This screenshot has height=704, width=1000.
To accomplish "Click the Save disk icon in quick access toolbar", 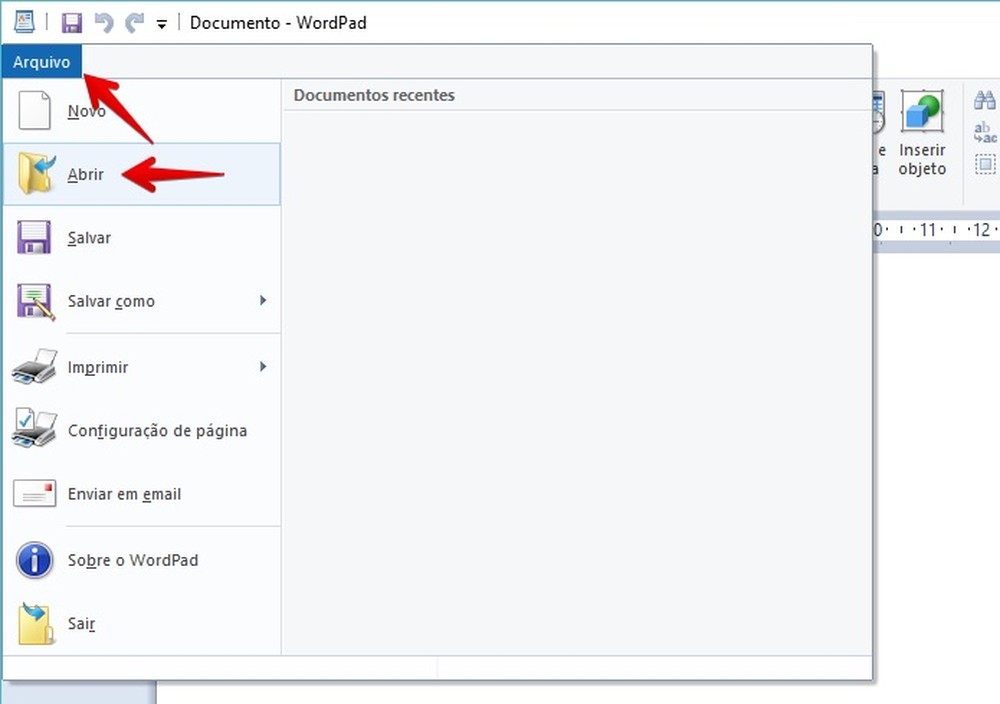I will pos(71,22).
